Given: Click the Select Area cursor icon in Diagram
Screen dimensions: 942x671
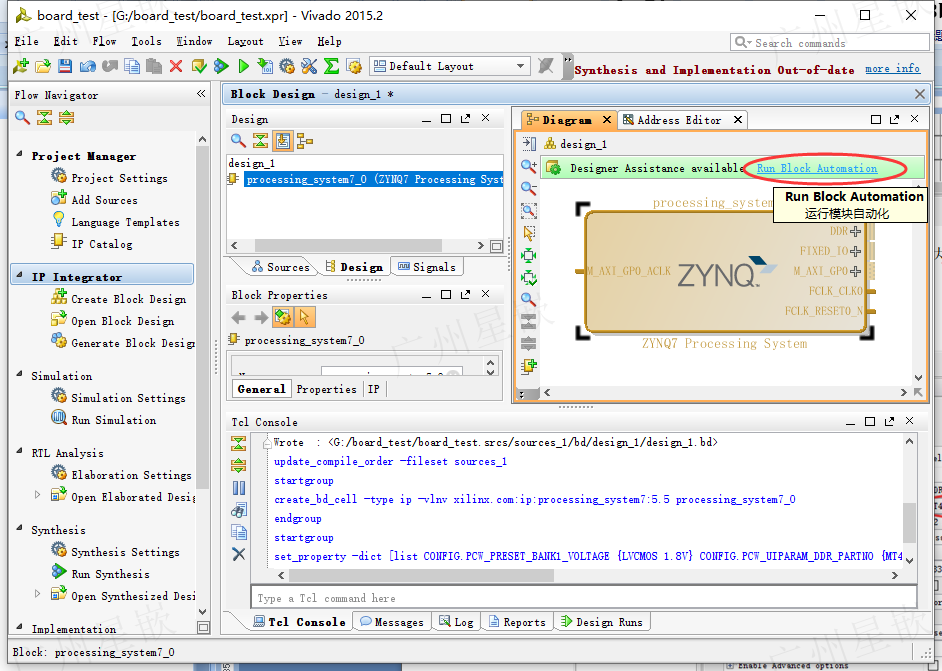Looking at the screenshot, I should point(529,233).
